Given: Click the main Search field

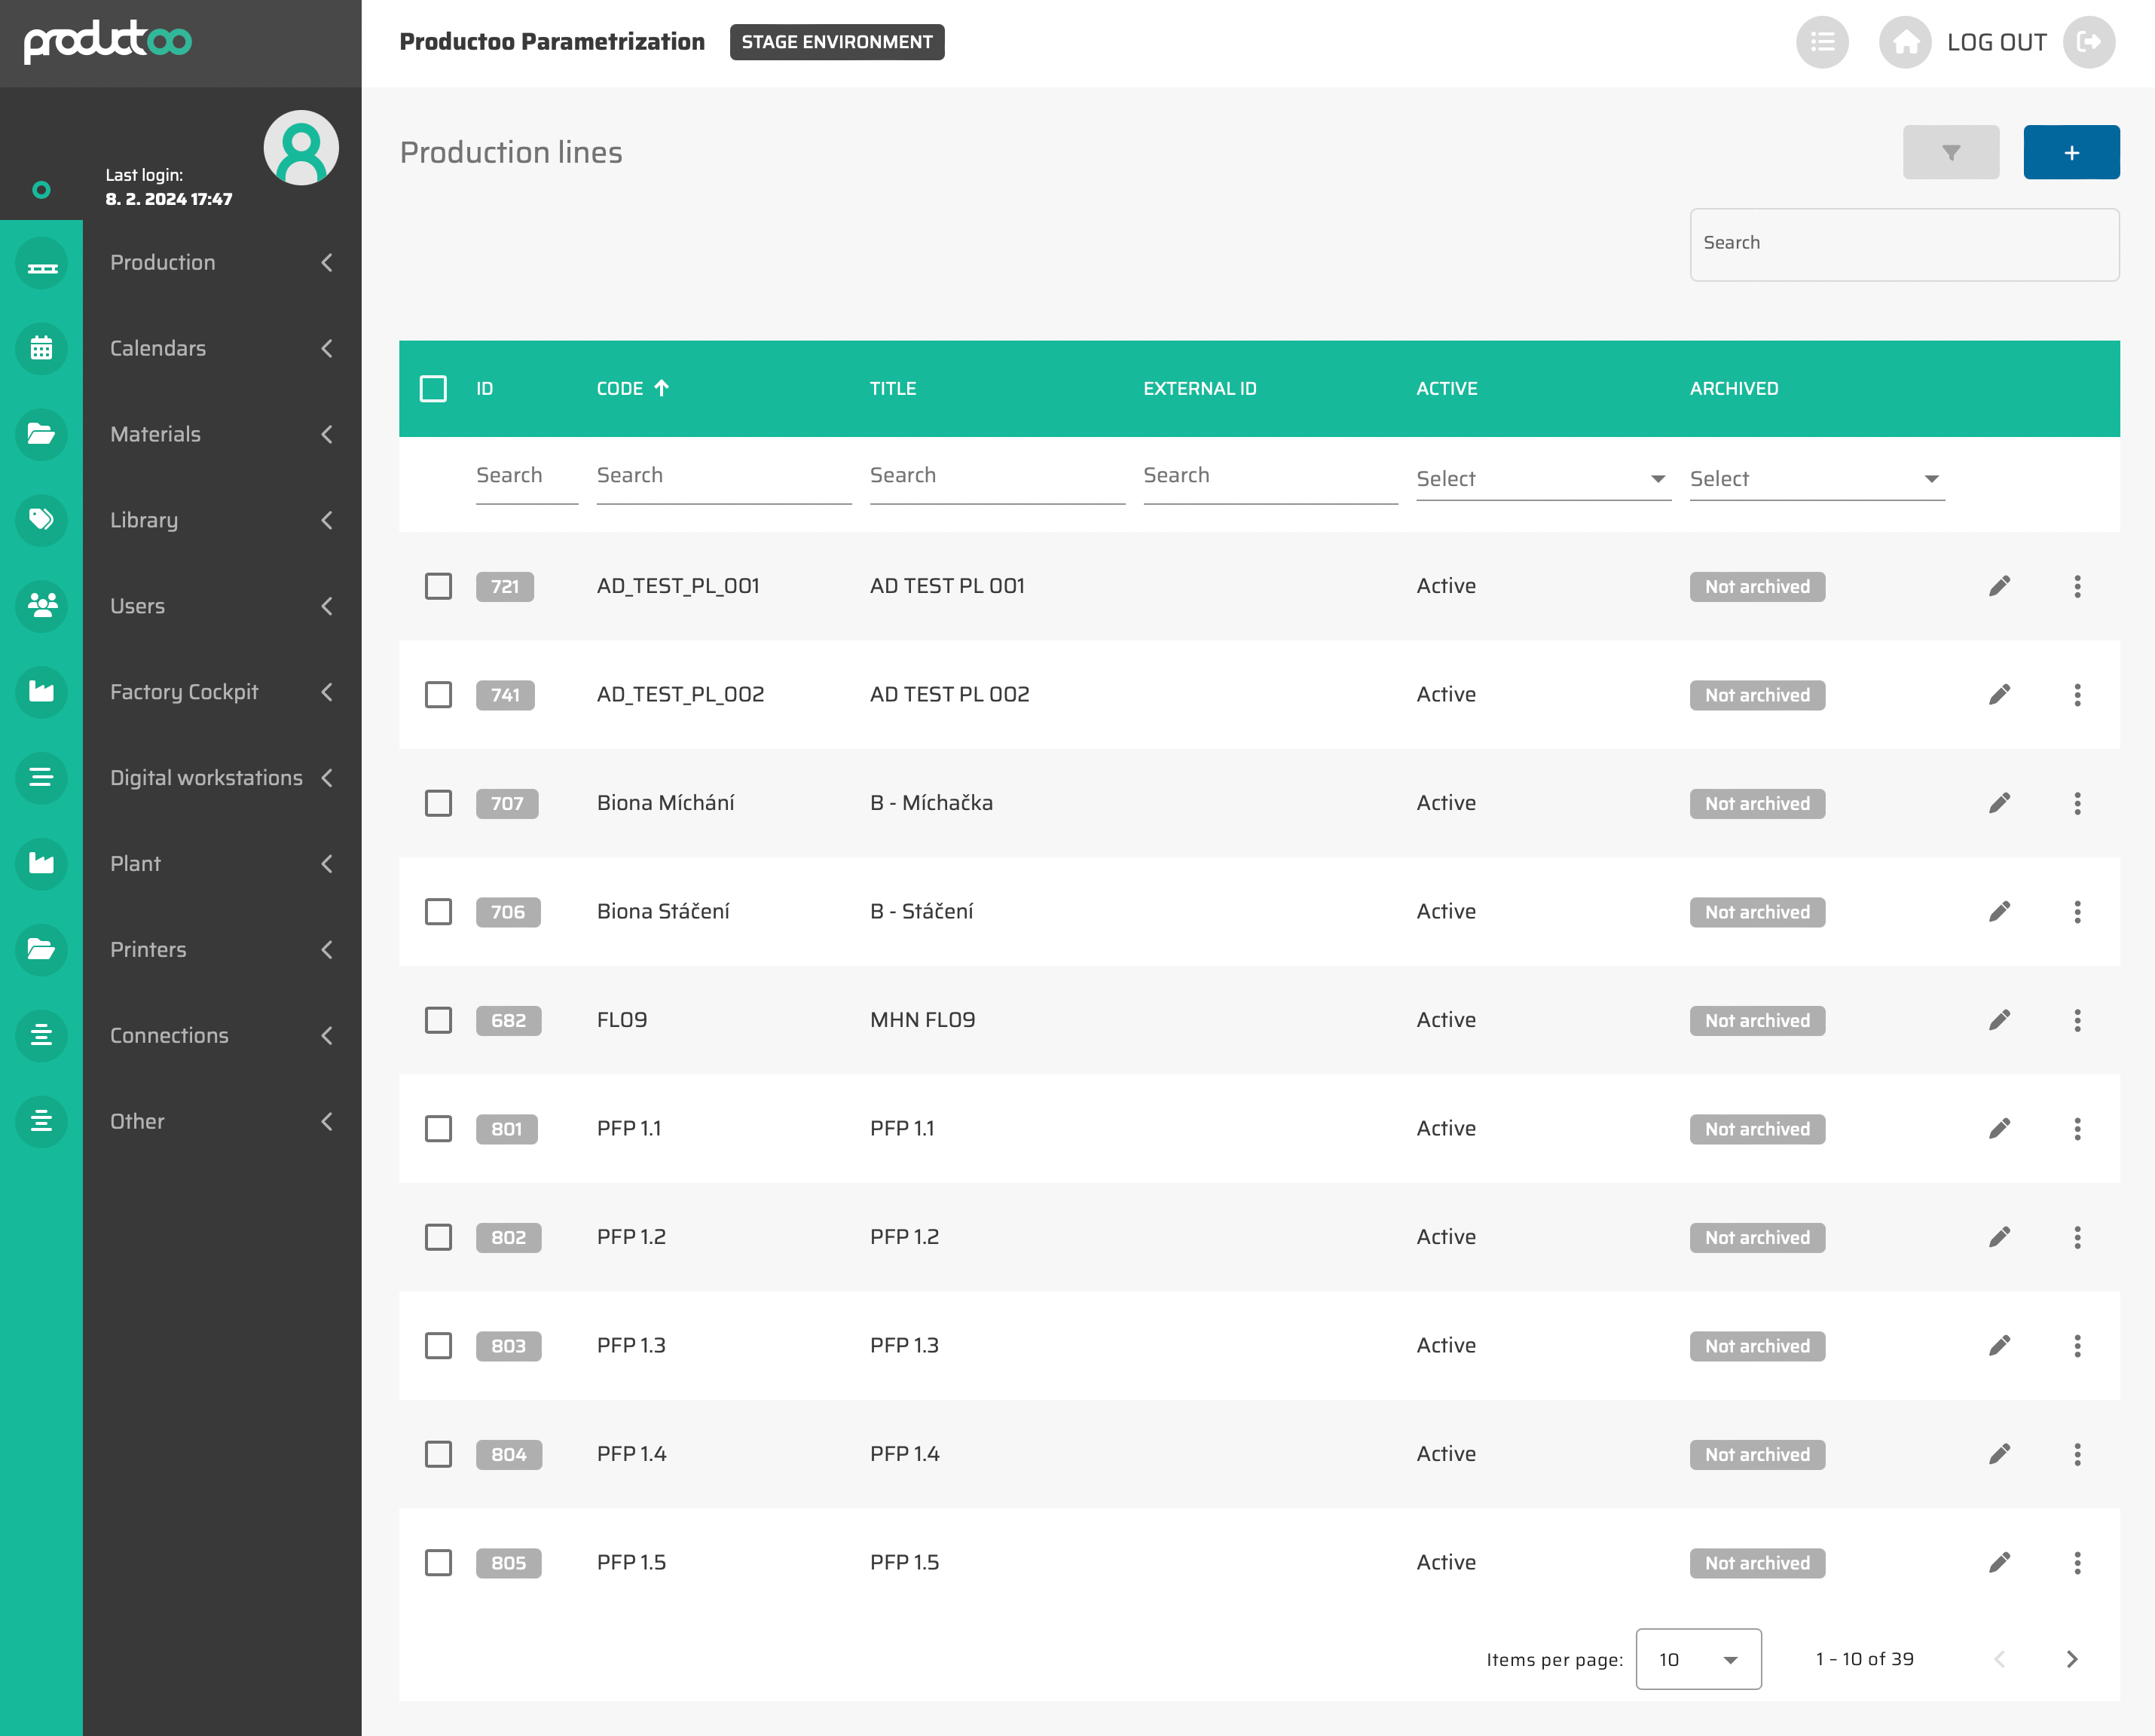Looking at the screenshot, I should pos(1903,244).
